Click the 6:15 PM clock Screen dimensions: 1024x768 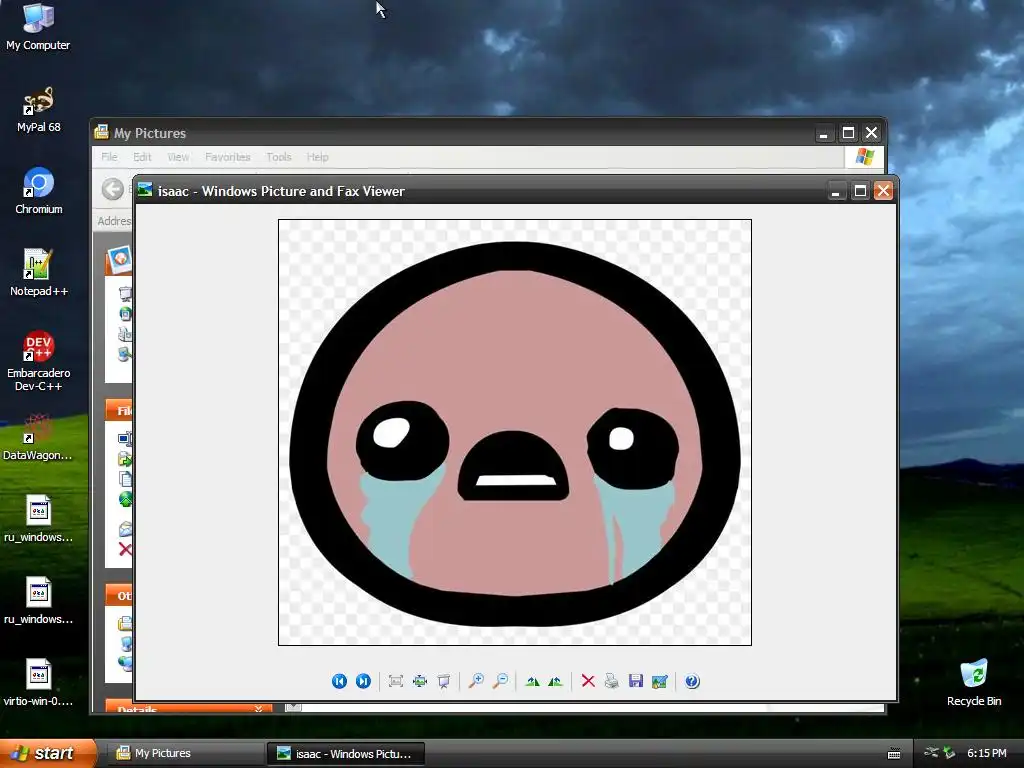987,753
